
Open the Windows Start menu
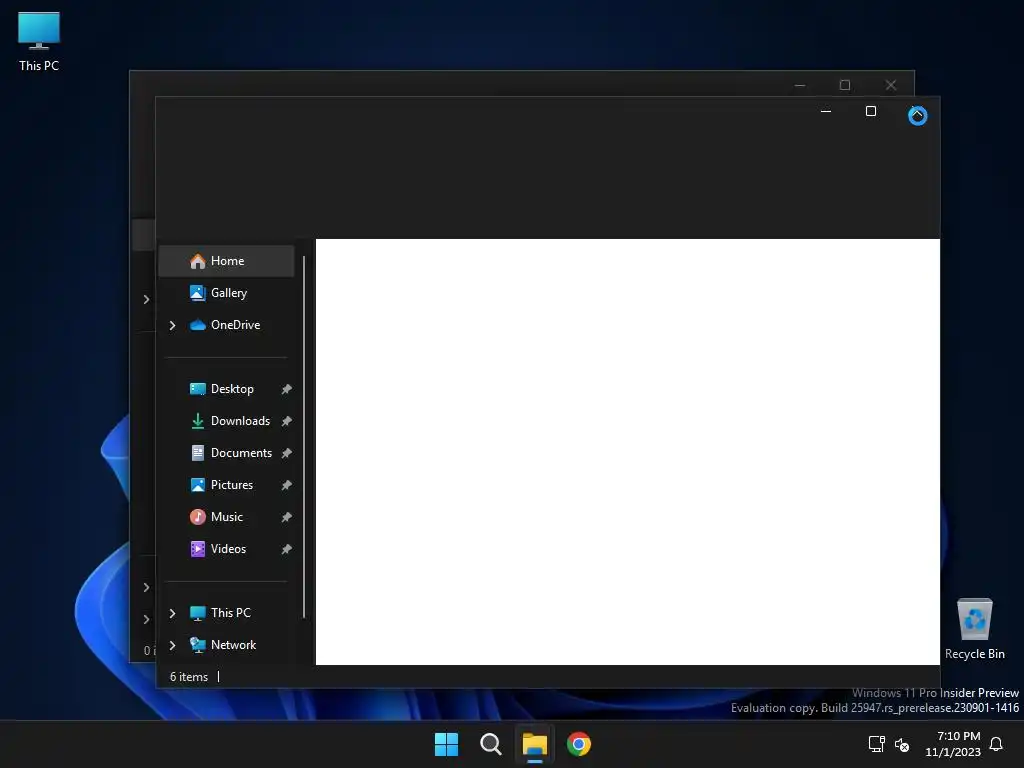pos(447,744)
